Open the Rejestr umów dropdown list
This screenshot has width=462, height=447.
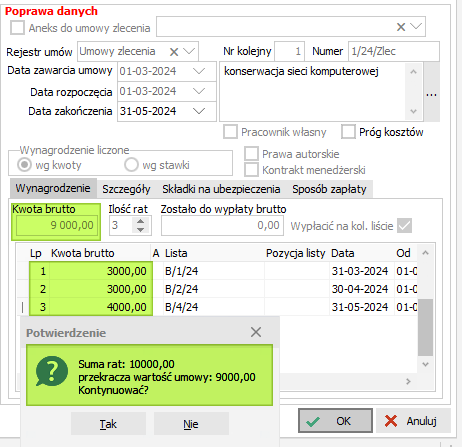189,51
